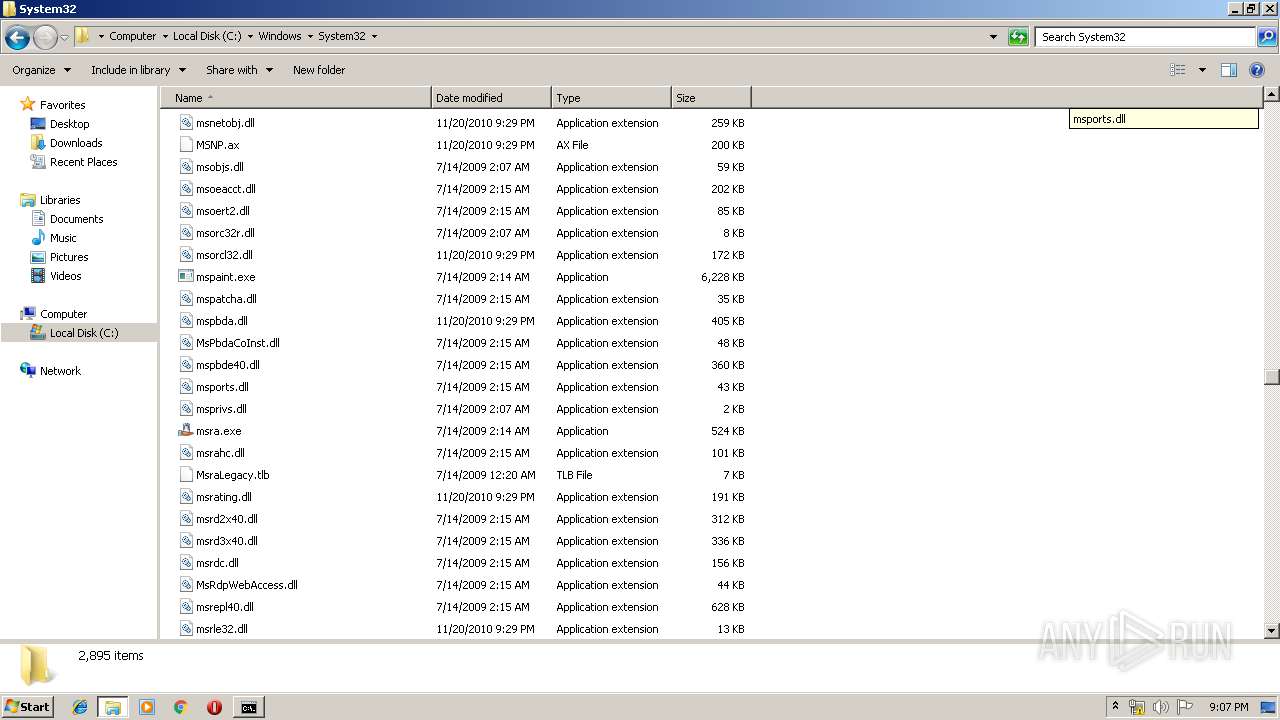
Task: Open Recent Places in Favorites
Action: [x=83, y=162]
